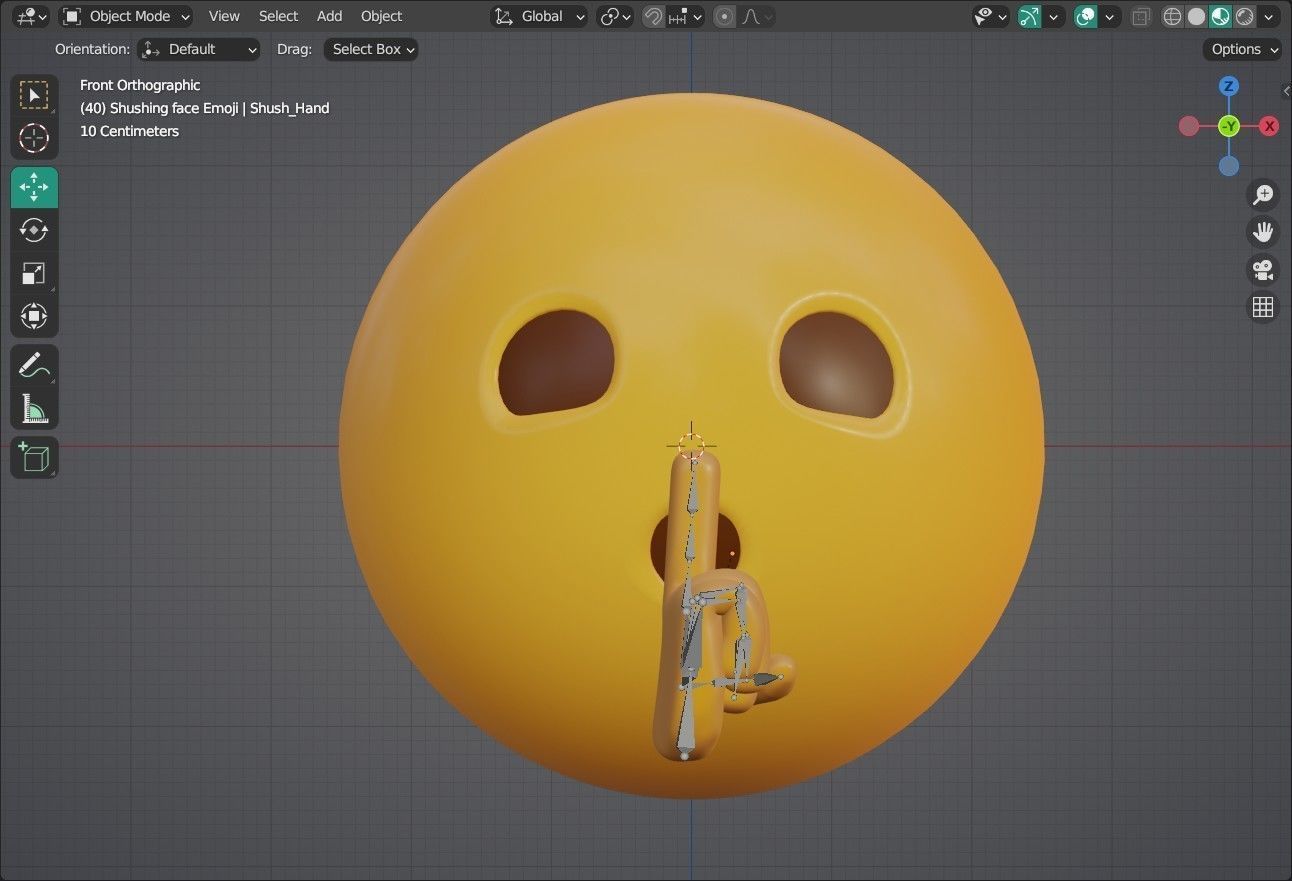Open the Object Mode dropdown
Screen dimensions: 1292x881
[125, 16]
